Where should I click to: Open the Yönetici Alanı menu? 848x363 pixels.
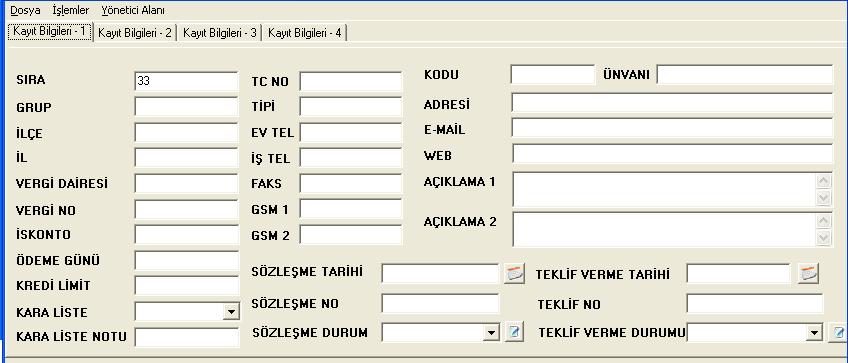(133, 10)
